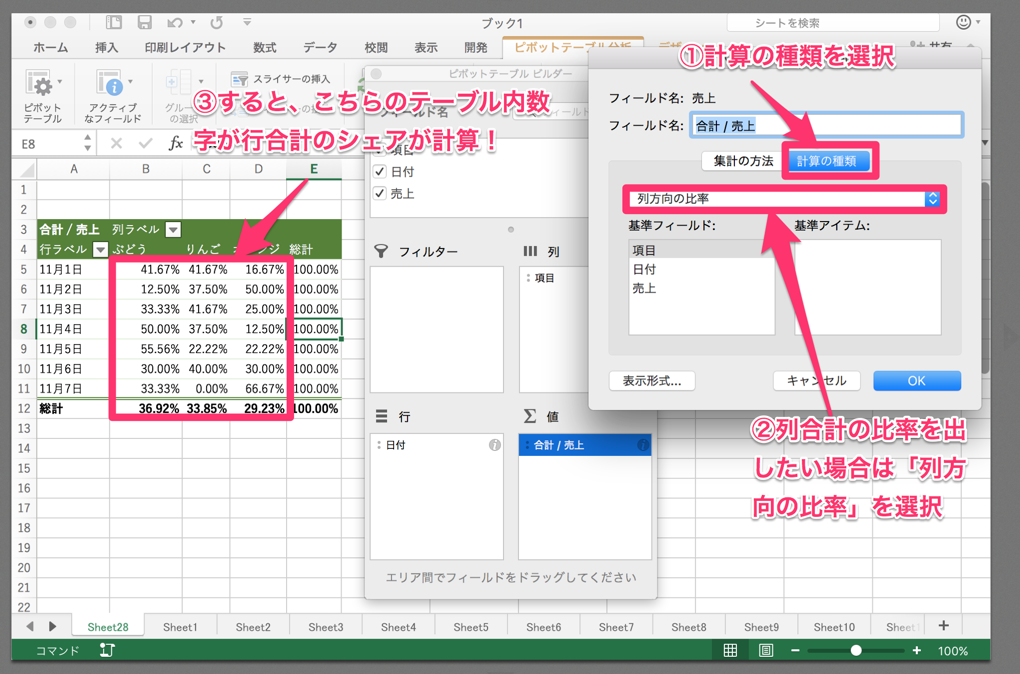Image resolution: width=1020 pixels, height=674 pixels.
Task: Open the 数式 ribbon tab
Action: coord(264,47)
